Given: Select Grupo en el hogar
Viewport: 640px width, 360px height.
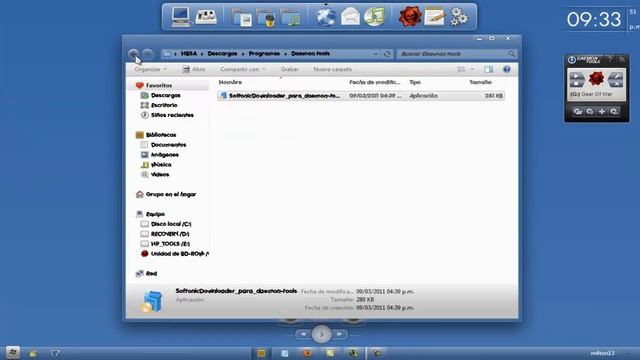Looking at the screenshot, I should point(171,194).
